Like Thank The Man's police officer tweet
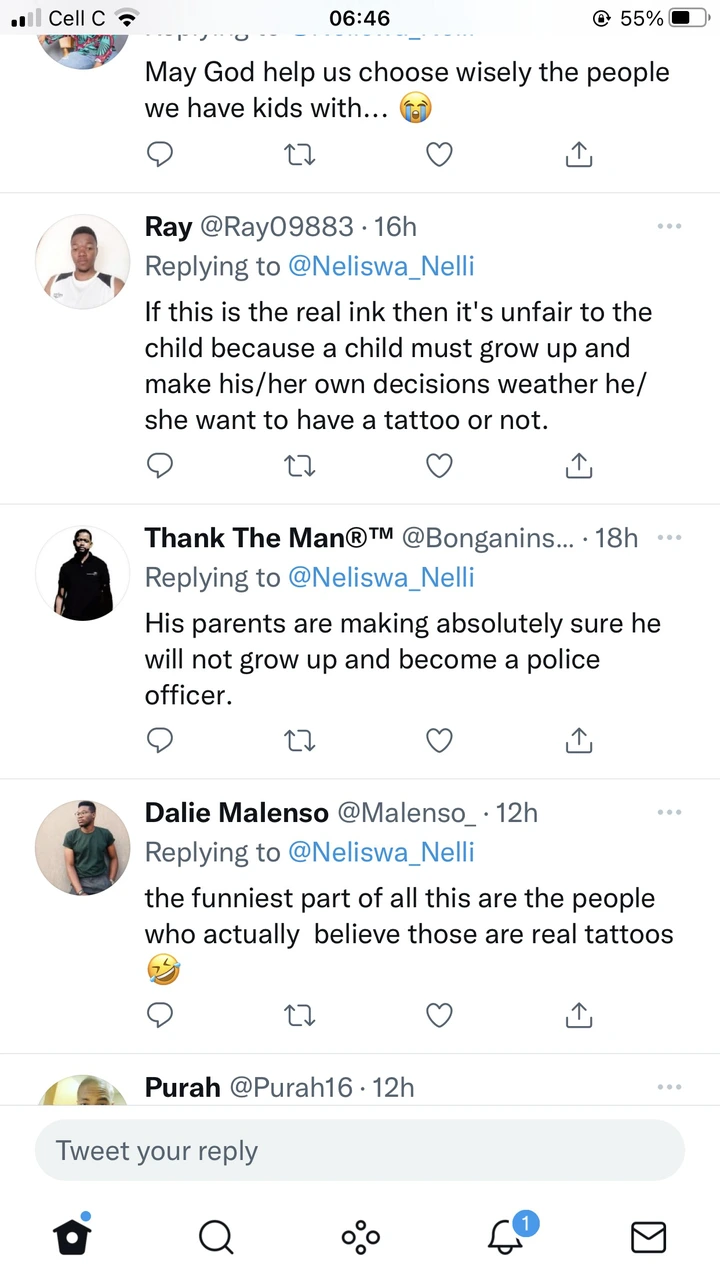Image resolution: width=720 pixels, height=1280 pixels. tap(439, 740)
